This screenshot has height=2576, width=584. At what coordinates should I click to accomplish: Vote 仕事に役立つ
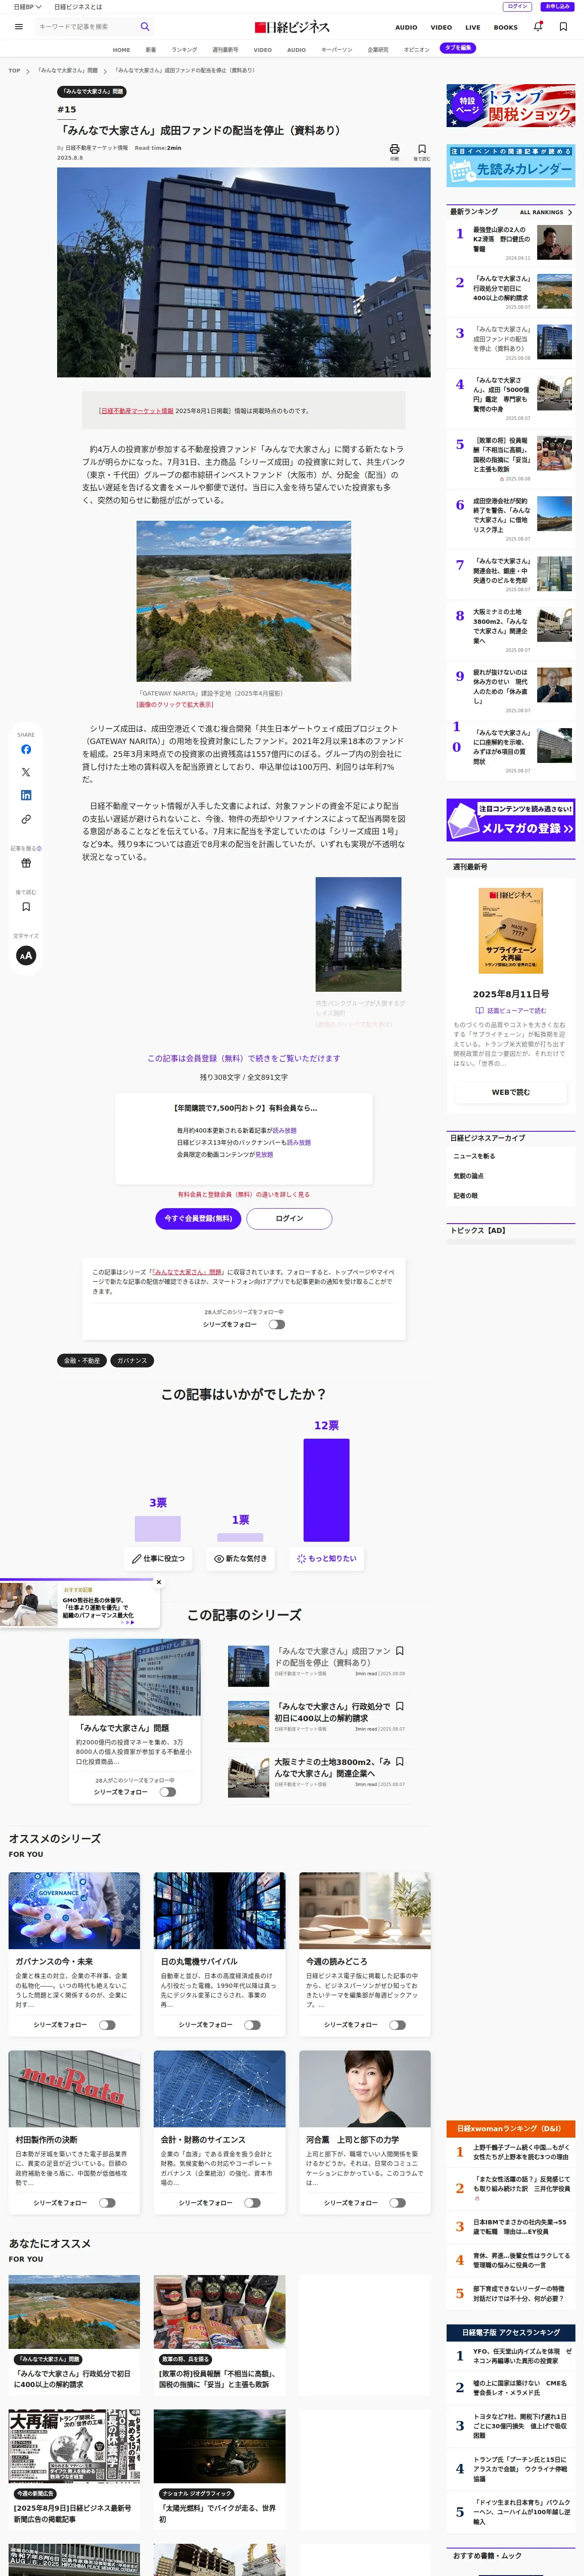(x=158, y=1558)
